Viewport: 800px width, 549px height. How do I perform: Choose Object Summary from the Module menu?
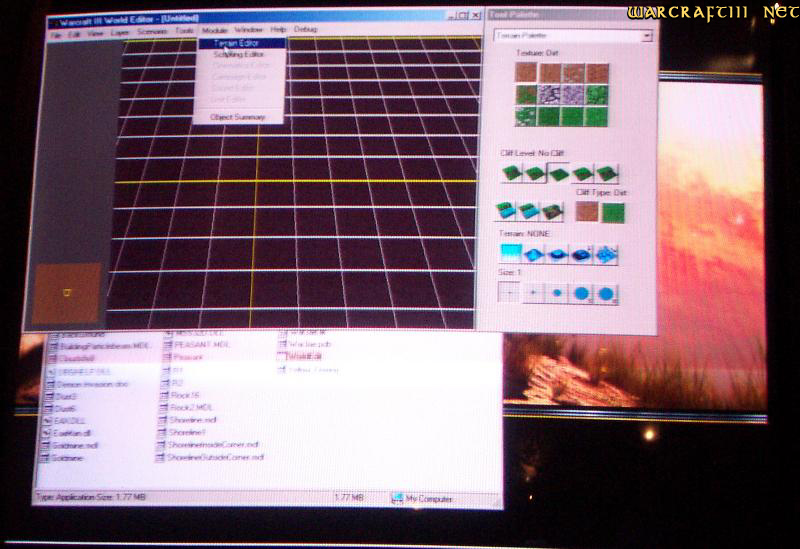pyautogui.click(x=238, y=117)
